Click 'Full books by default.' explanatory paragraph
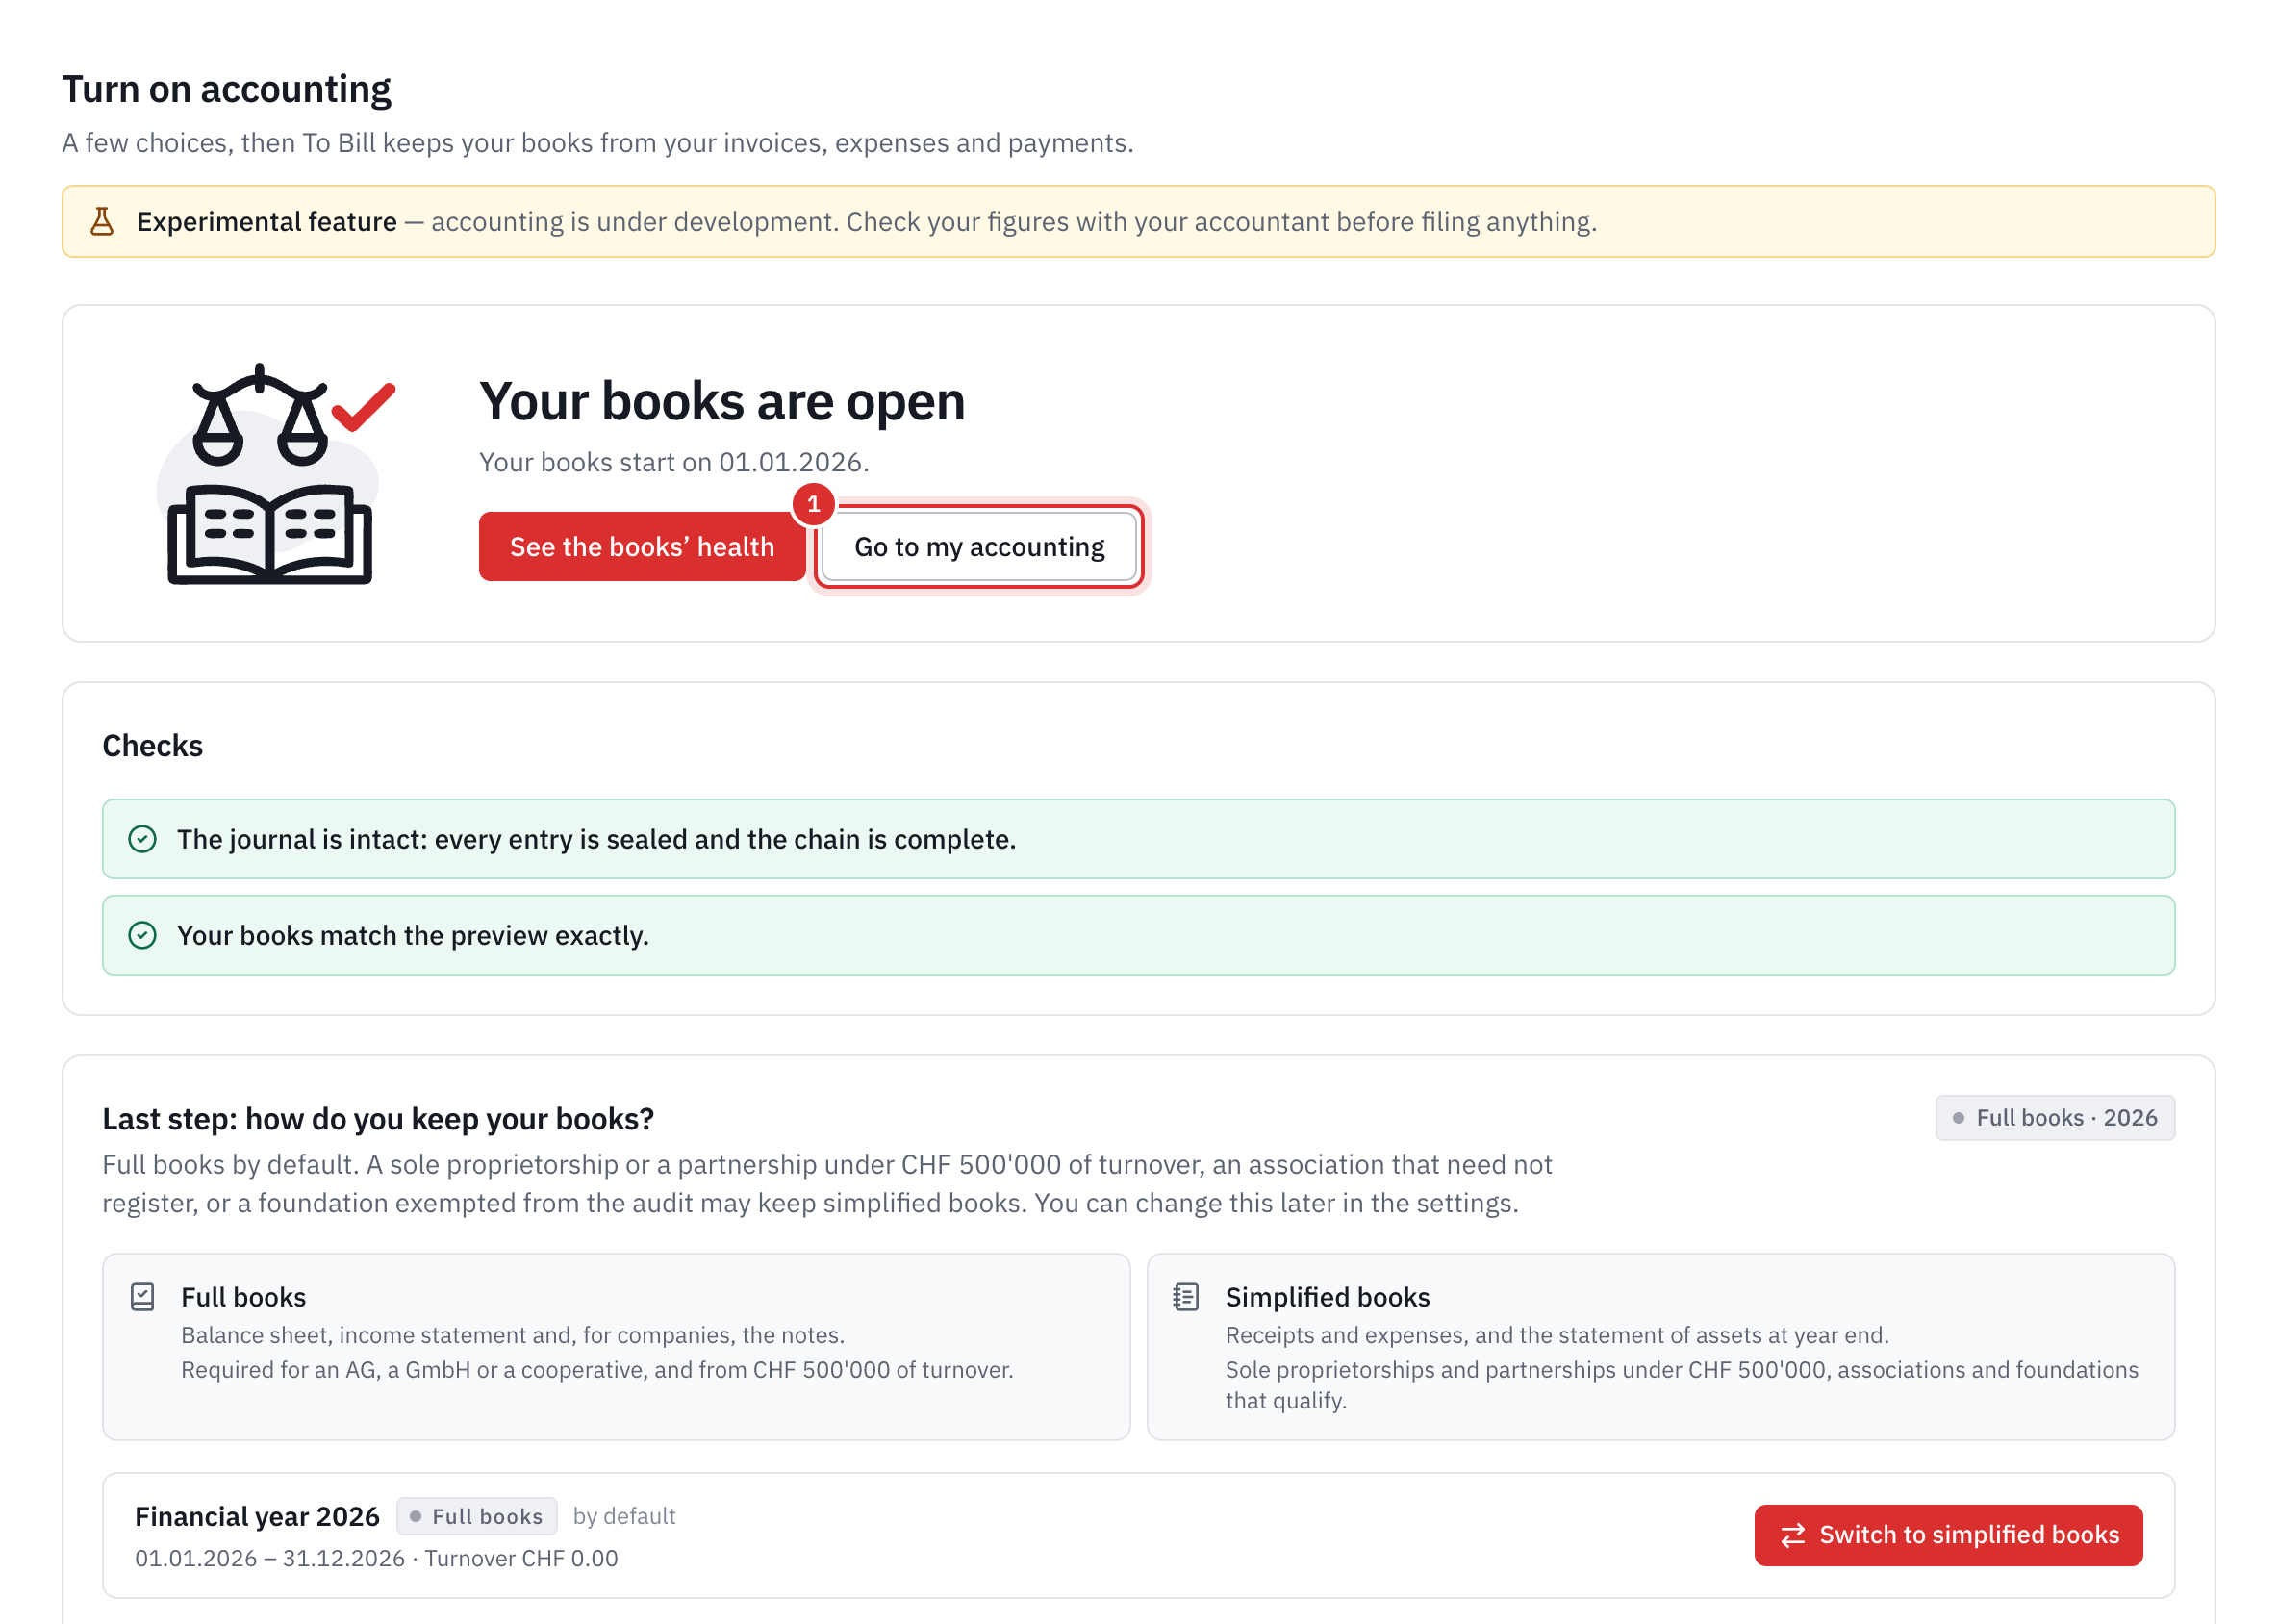The height and width of the screenshot is (1624, 2278). click(827, 1184)
